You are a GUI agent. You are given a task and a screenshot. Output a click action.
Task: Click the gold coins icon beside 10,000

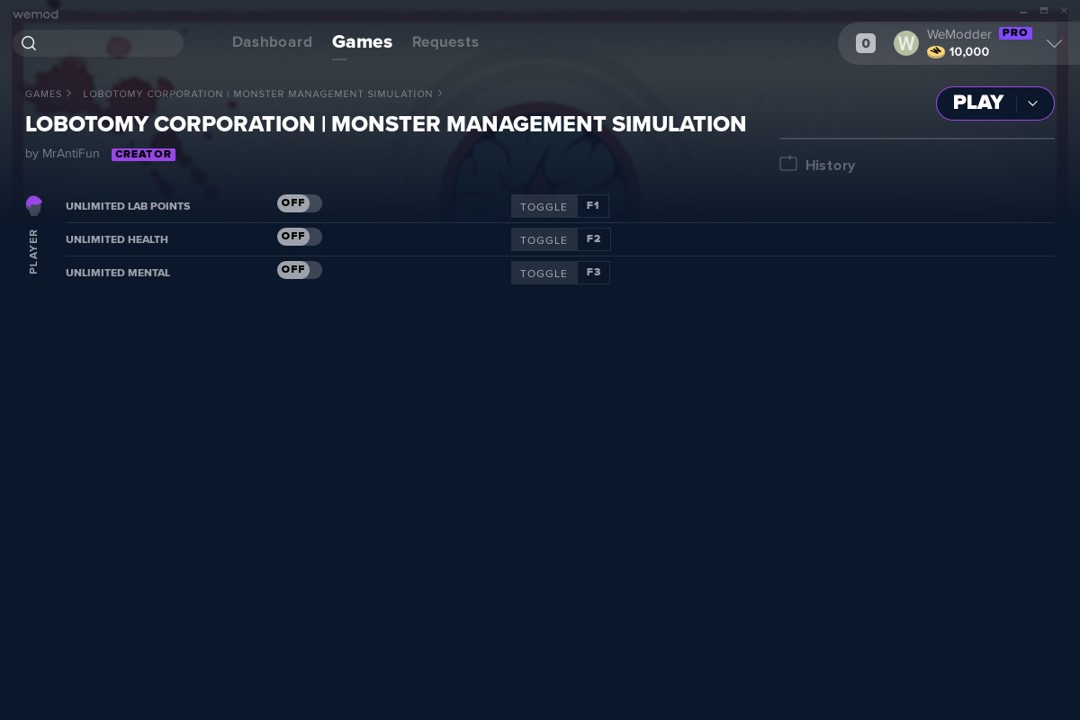pyautogui.click(x=935, y=52)
